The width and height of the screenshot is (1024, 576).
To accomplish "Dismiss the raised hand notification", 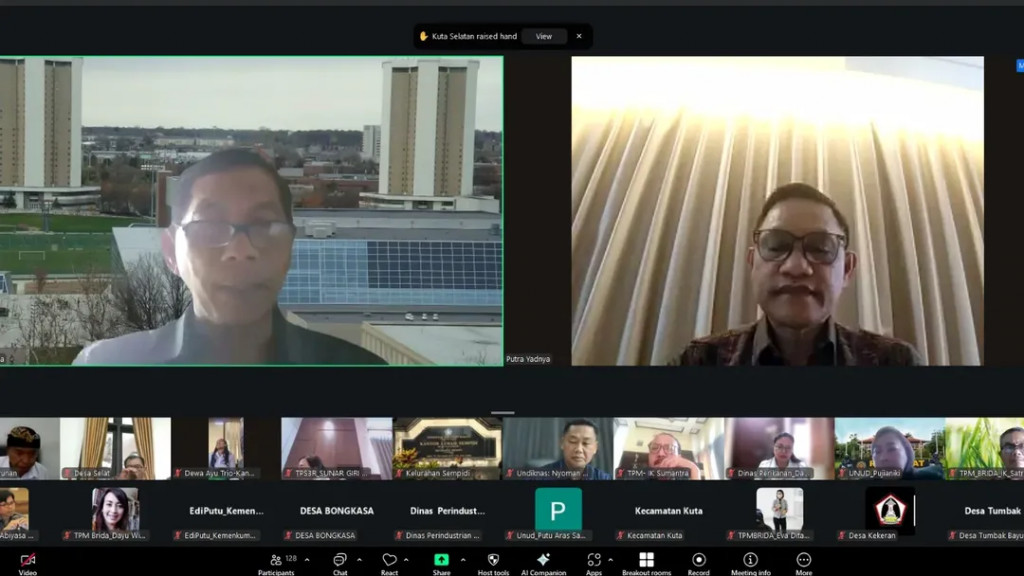I will pyautogui.click(x=578, y=36).
